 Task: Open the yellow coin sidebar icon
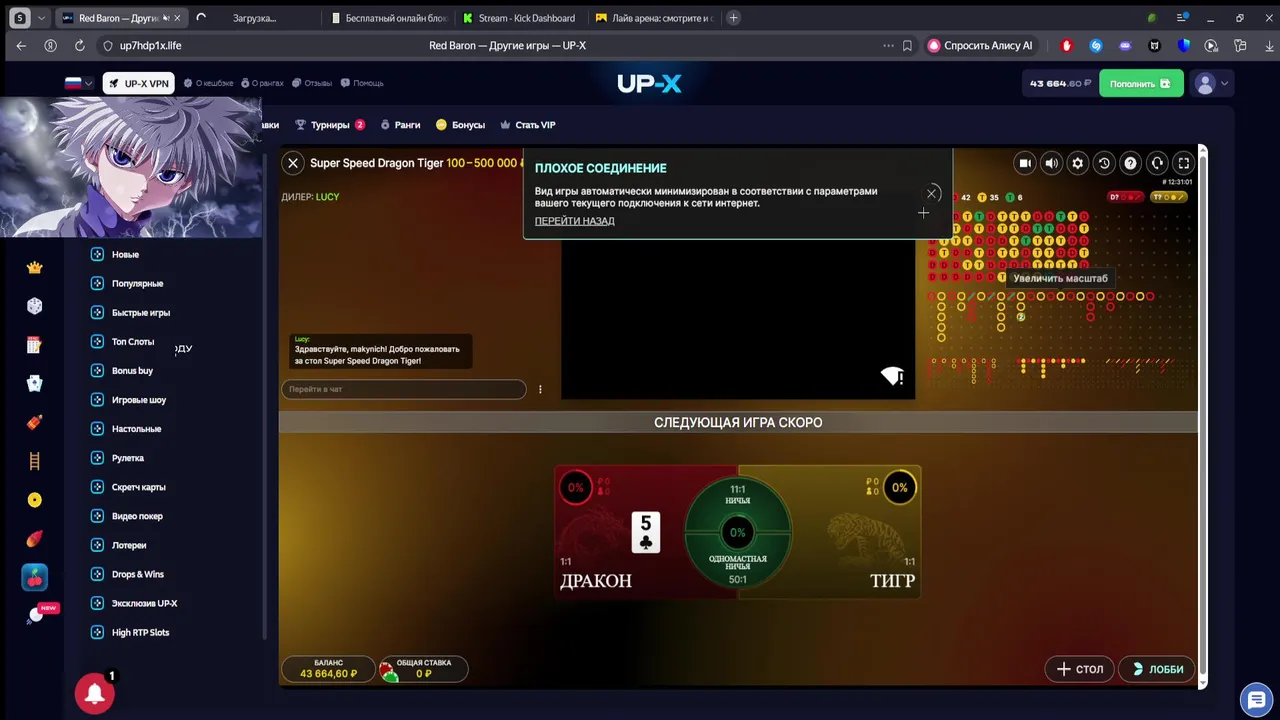[35, 500]
